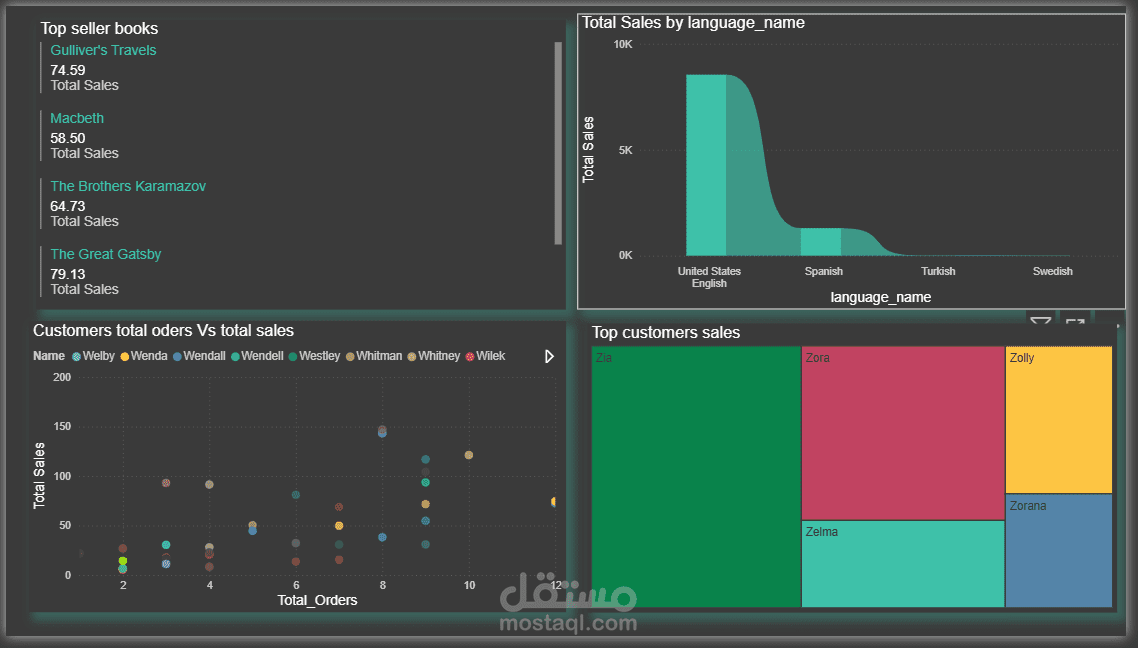Highlight Whitman in the scatter legend
This screenshot has height=648, width=1138.
pos(374,356)
